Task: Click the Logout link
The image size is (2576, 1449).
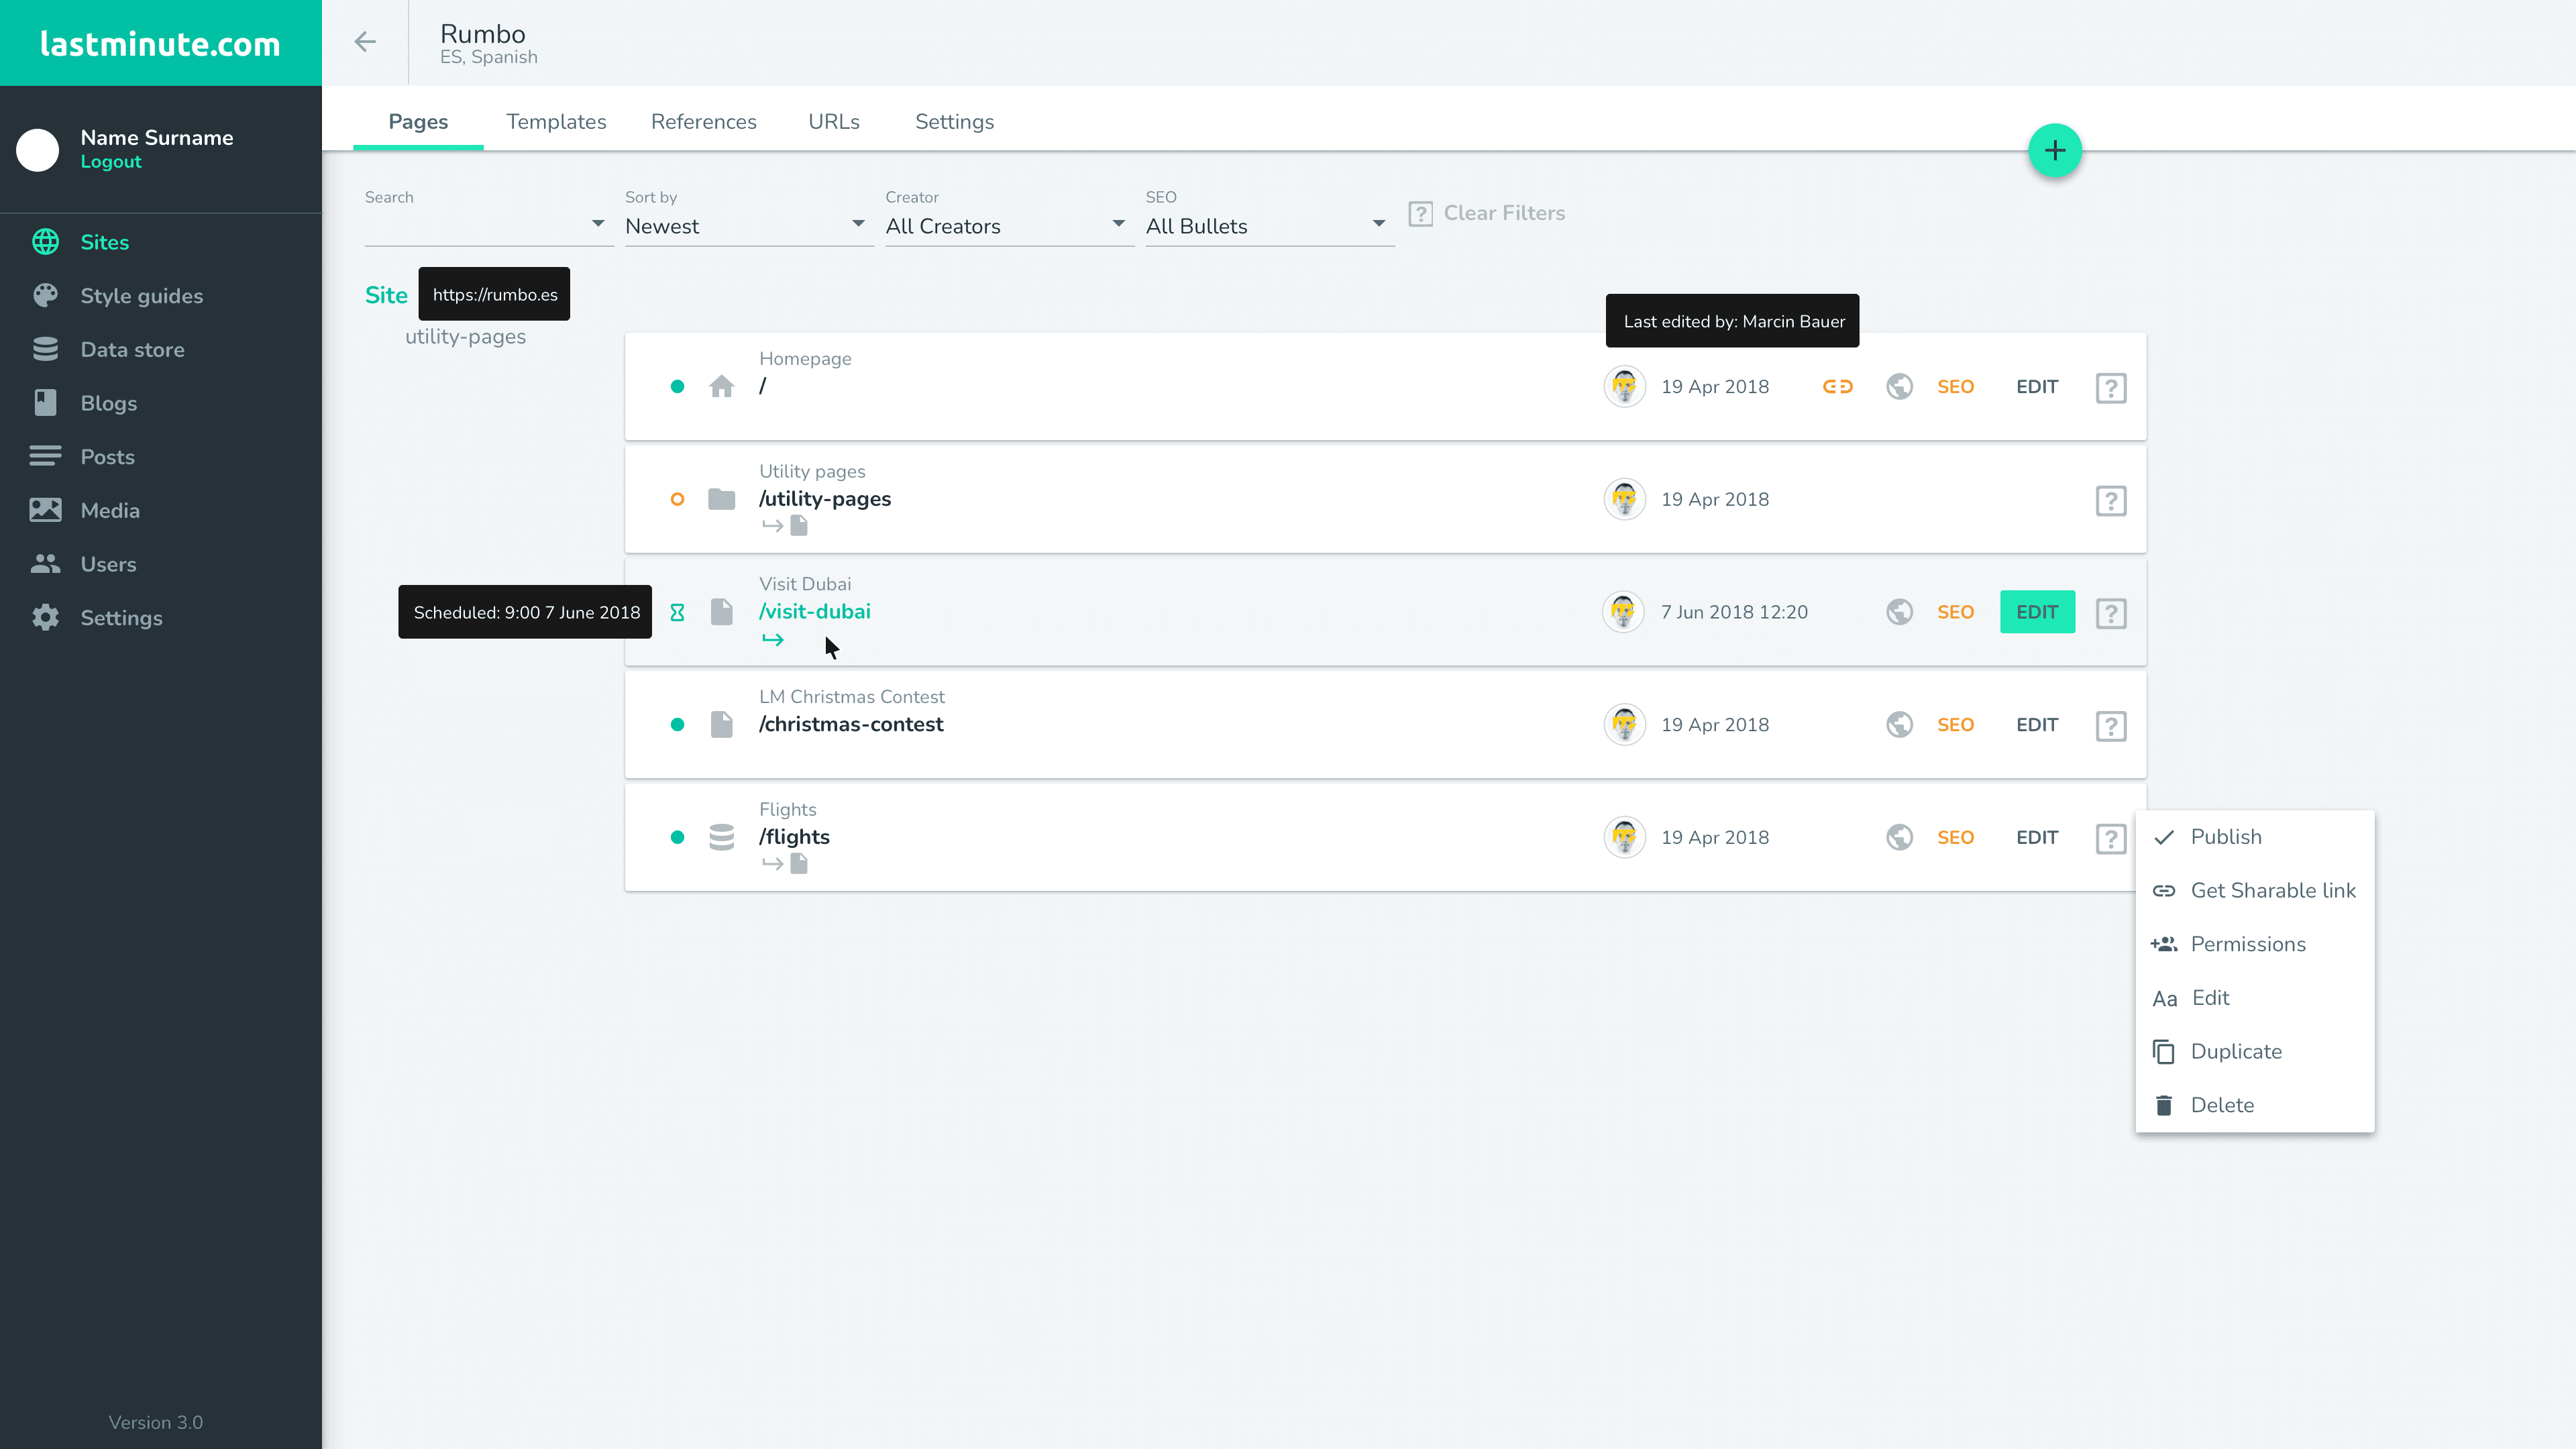Action: (110, 162)
